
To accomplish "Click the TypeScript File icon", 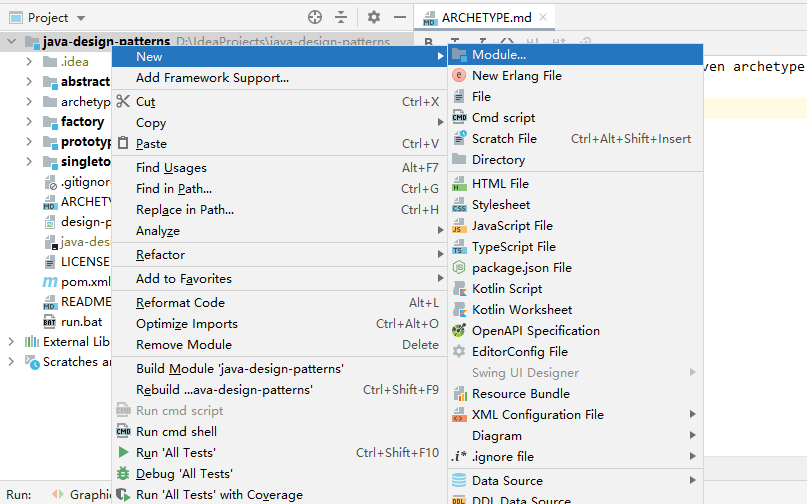I will [x=459, y=247].
